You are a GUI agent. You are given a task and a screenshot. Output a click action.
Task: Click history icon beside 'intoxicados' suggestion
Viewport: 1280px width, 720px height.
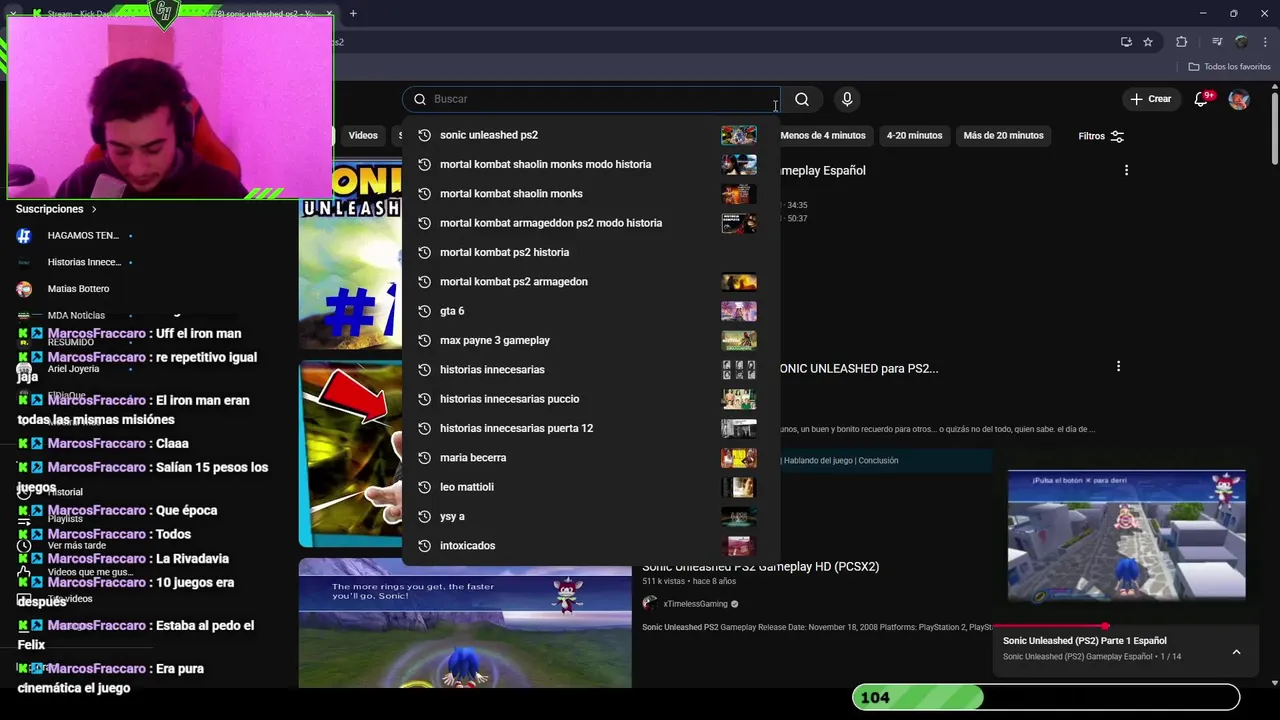(x=424, y=546)
